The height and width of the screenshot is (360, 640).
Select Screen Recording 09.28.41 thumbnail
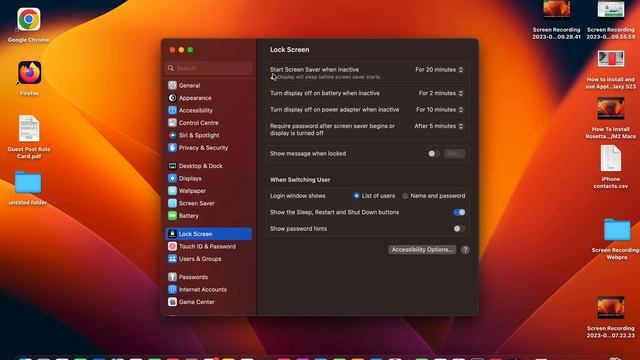click(556, 10)
